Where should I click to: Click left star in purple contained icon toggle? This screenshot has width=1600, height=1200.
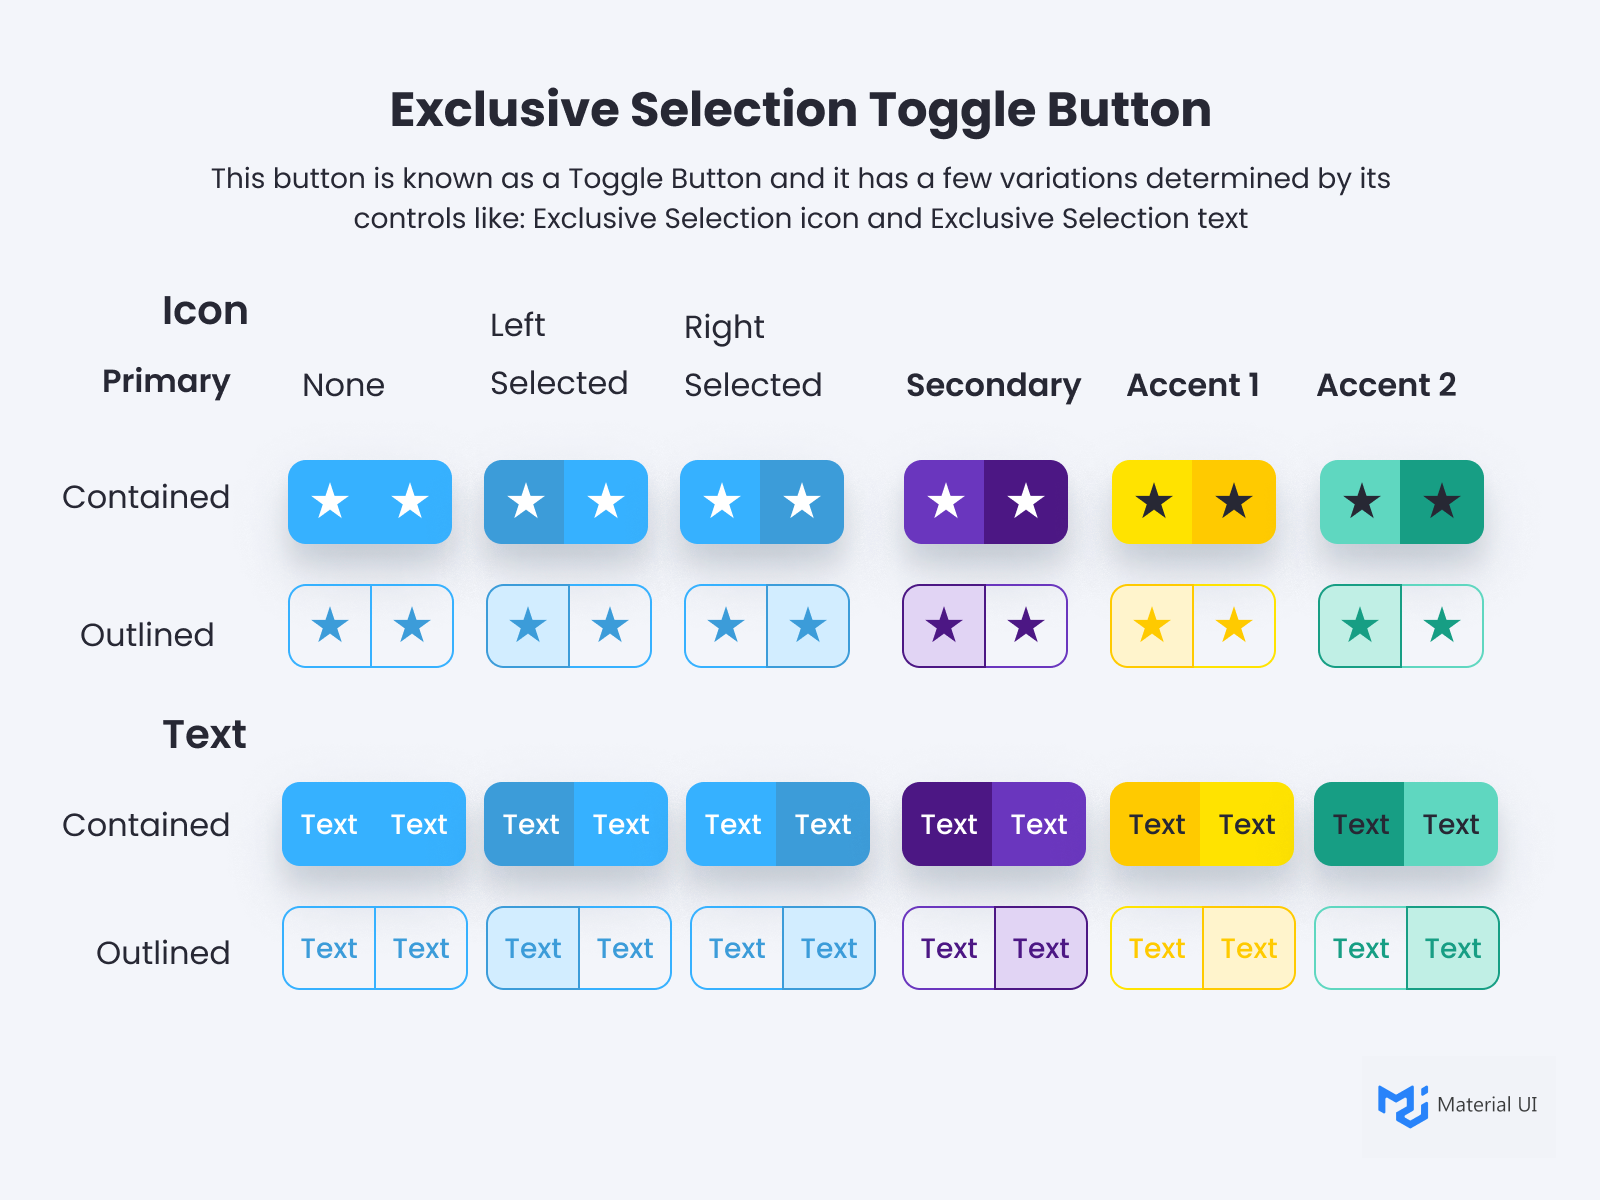[x=945, y=502]
